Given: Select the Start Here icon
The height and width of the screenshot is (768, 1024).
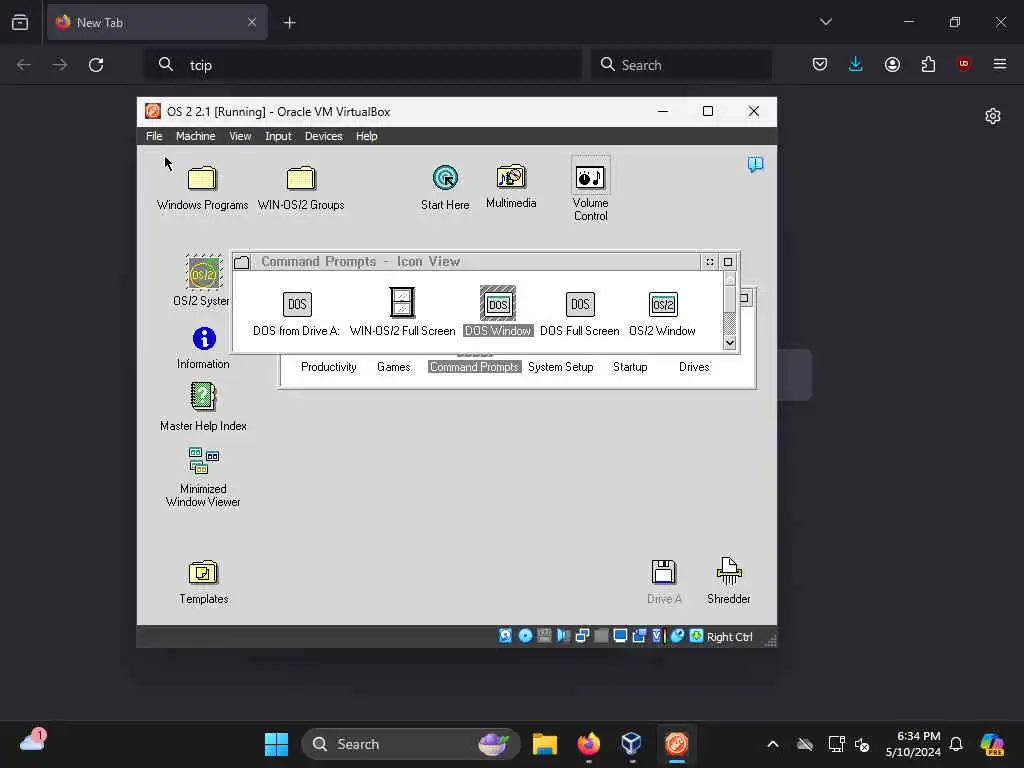Looking at the screenshot, I should click(445, 178).
